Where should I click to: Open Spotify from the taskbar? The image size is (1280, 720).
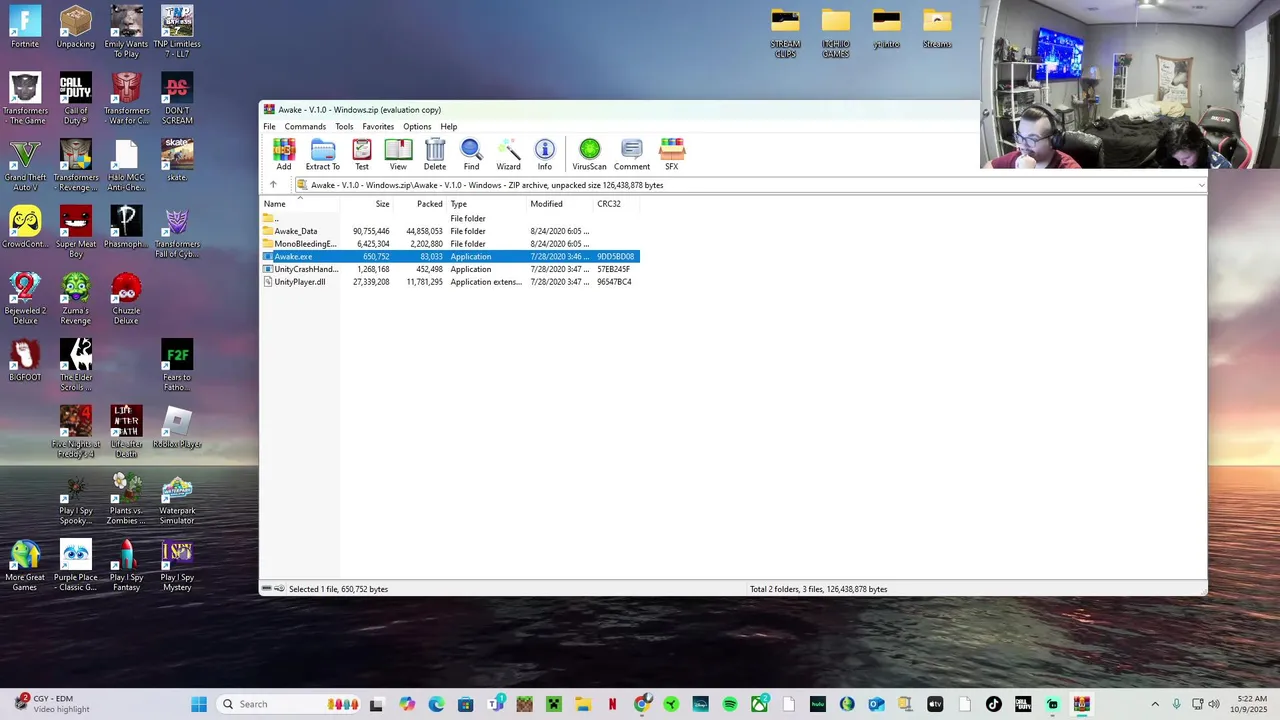pos(730,704)
